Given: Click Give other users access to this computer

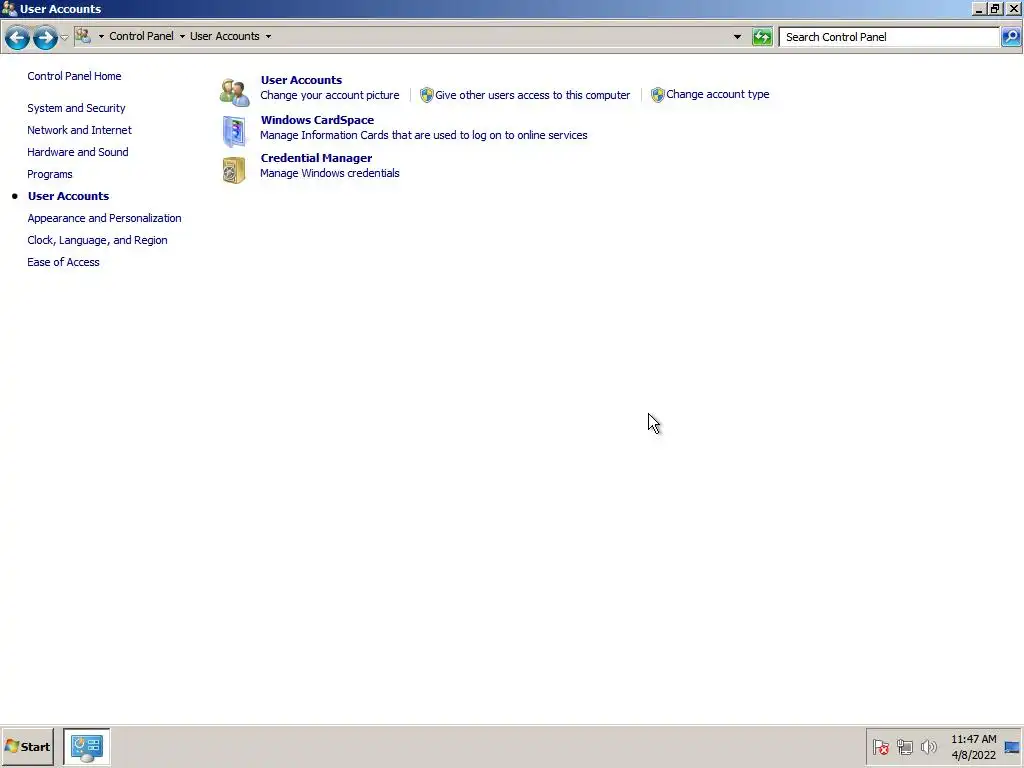Looking at the screenshot, I should 533,95.
